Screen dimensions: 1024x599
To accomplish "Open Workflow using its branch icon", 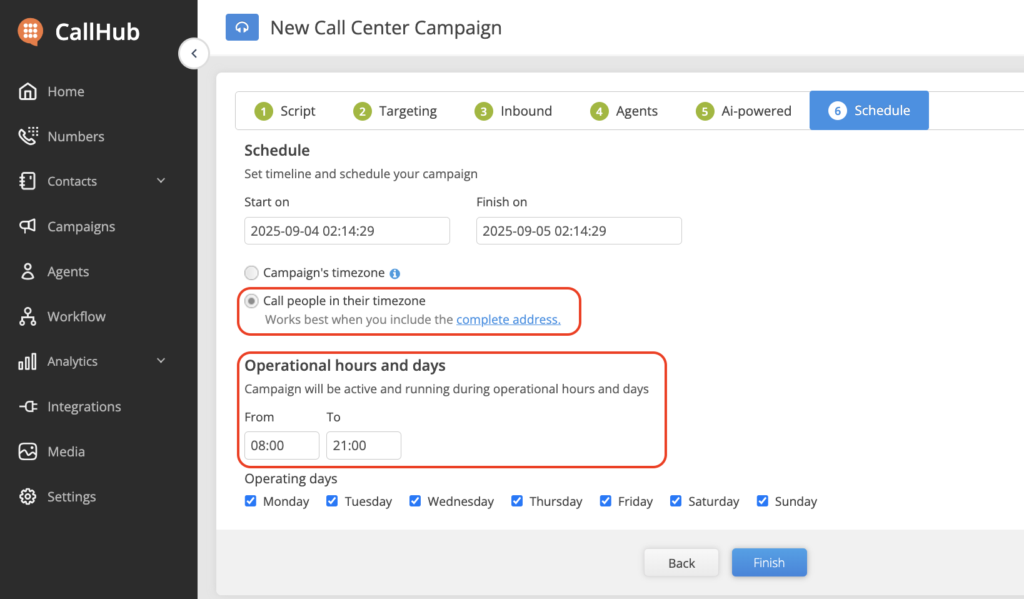I will pos(28,316).
